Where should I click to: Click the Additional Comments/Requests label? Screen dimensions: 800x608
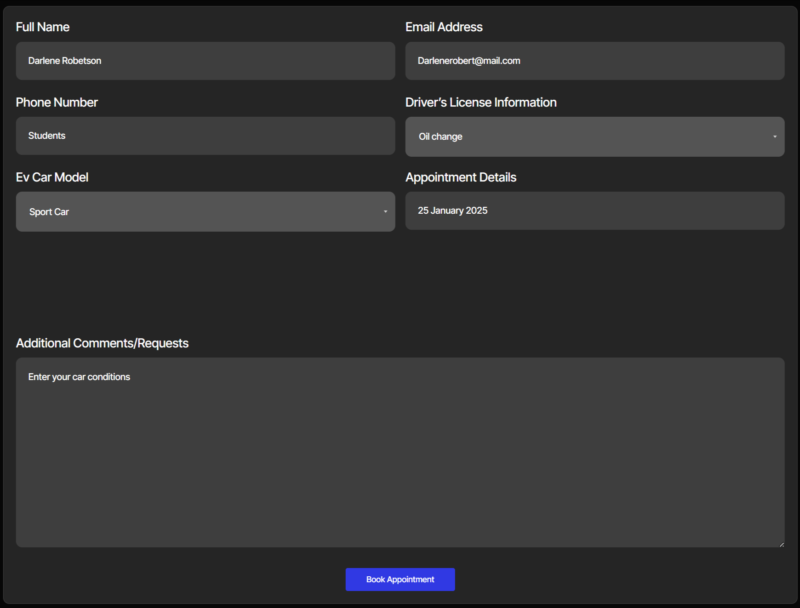pos(102,343)
